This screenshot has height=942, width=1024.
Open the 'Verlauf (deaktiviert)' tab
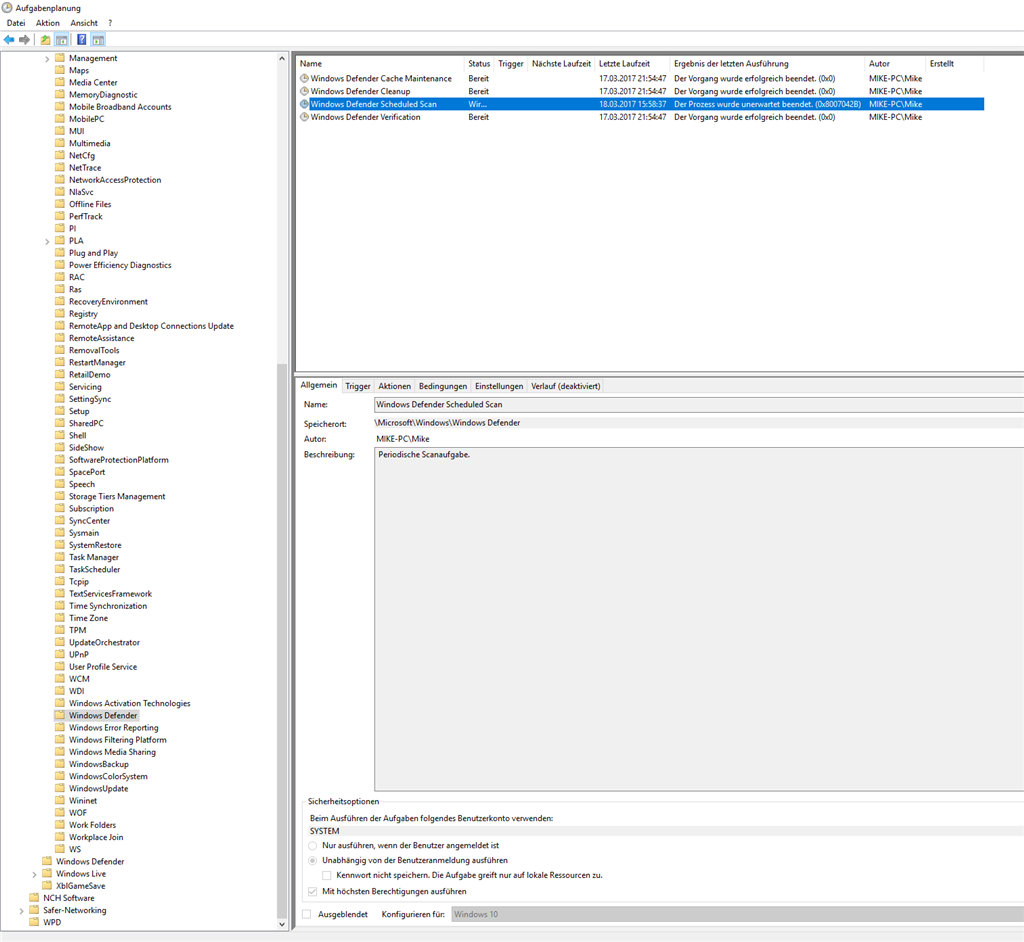point(566,386)
